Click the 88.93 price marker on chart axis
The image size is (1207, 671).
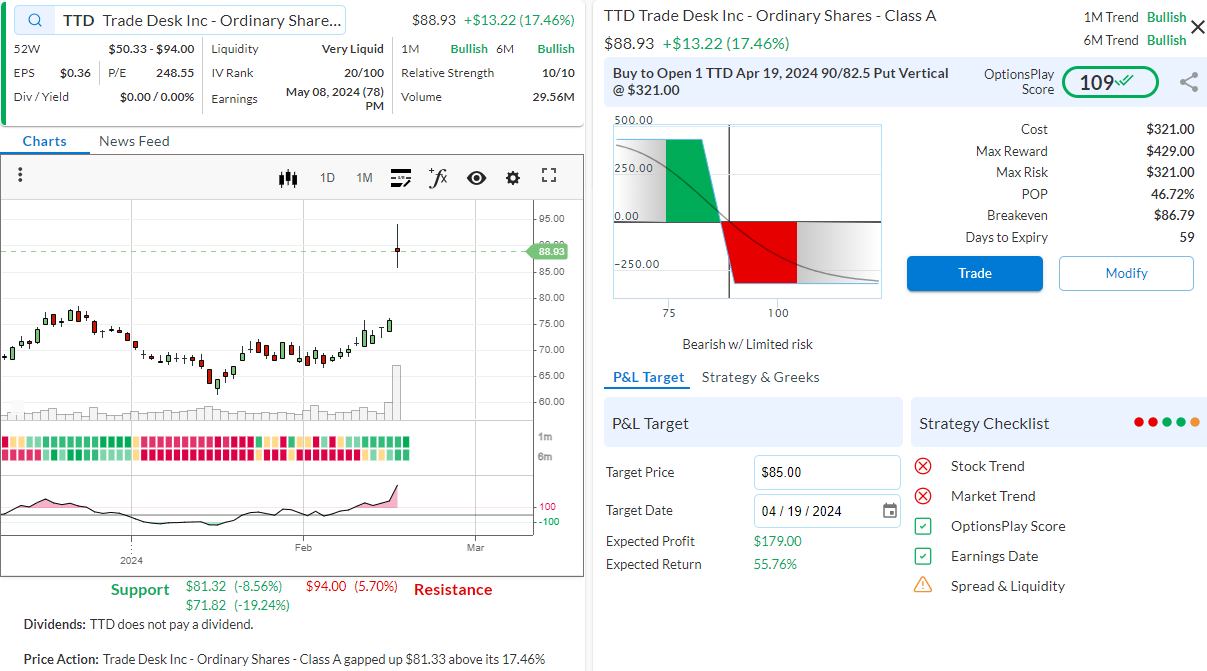(546, 251)
